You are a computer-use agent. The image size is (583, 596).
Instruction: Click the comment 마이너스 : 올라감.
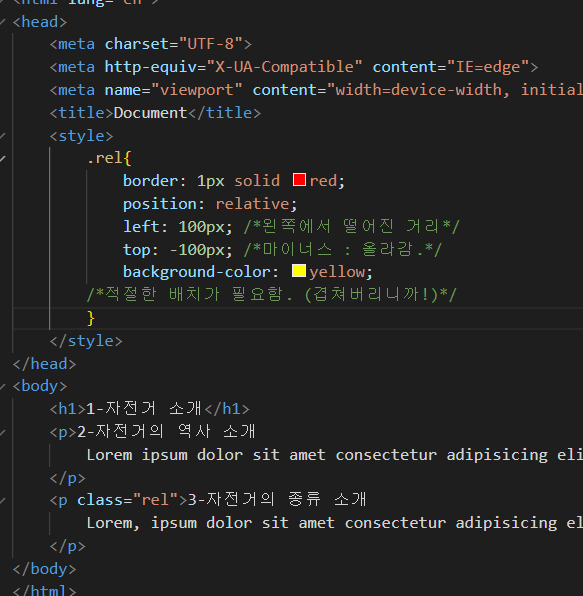(x=342, y=250)
